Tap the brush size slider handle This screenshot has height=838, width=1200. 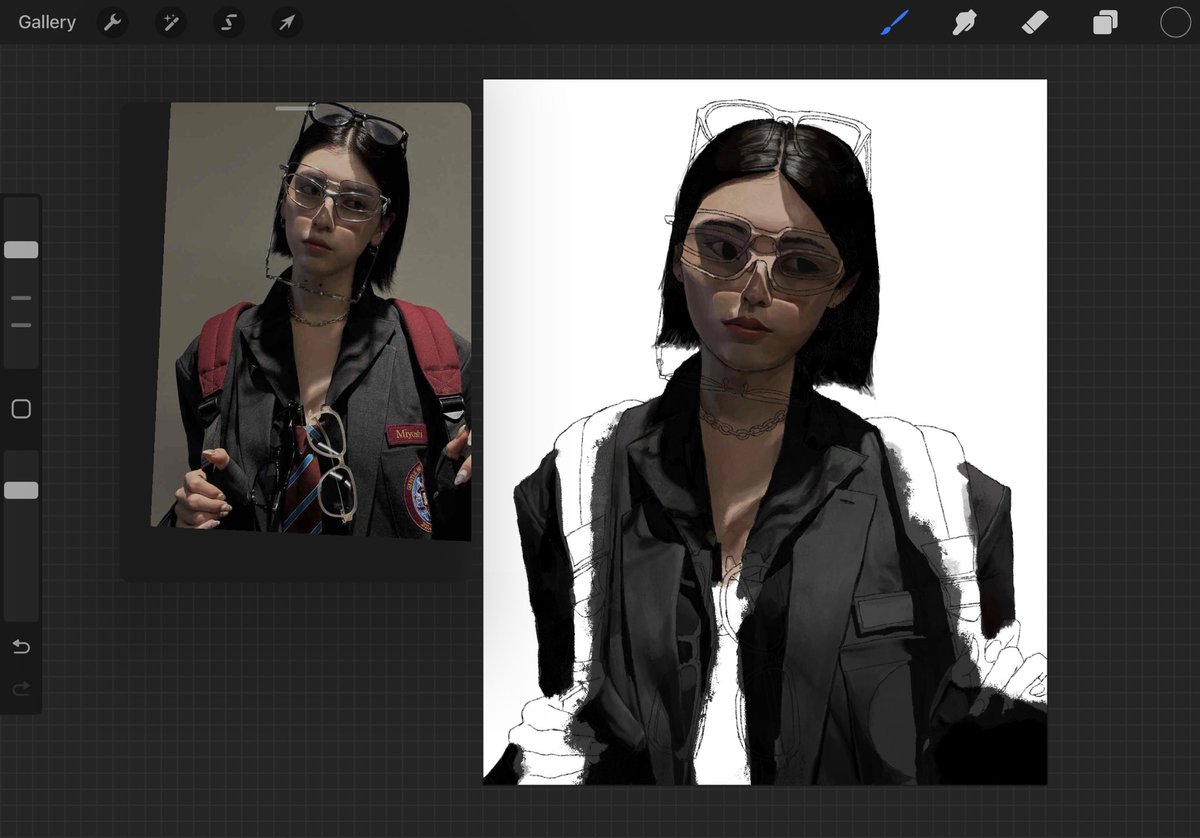[21, 250]
